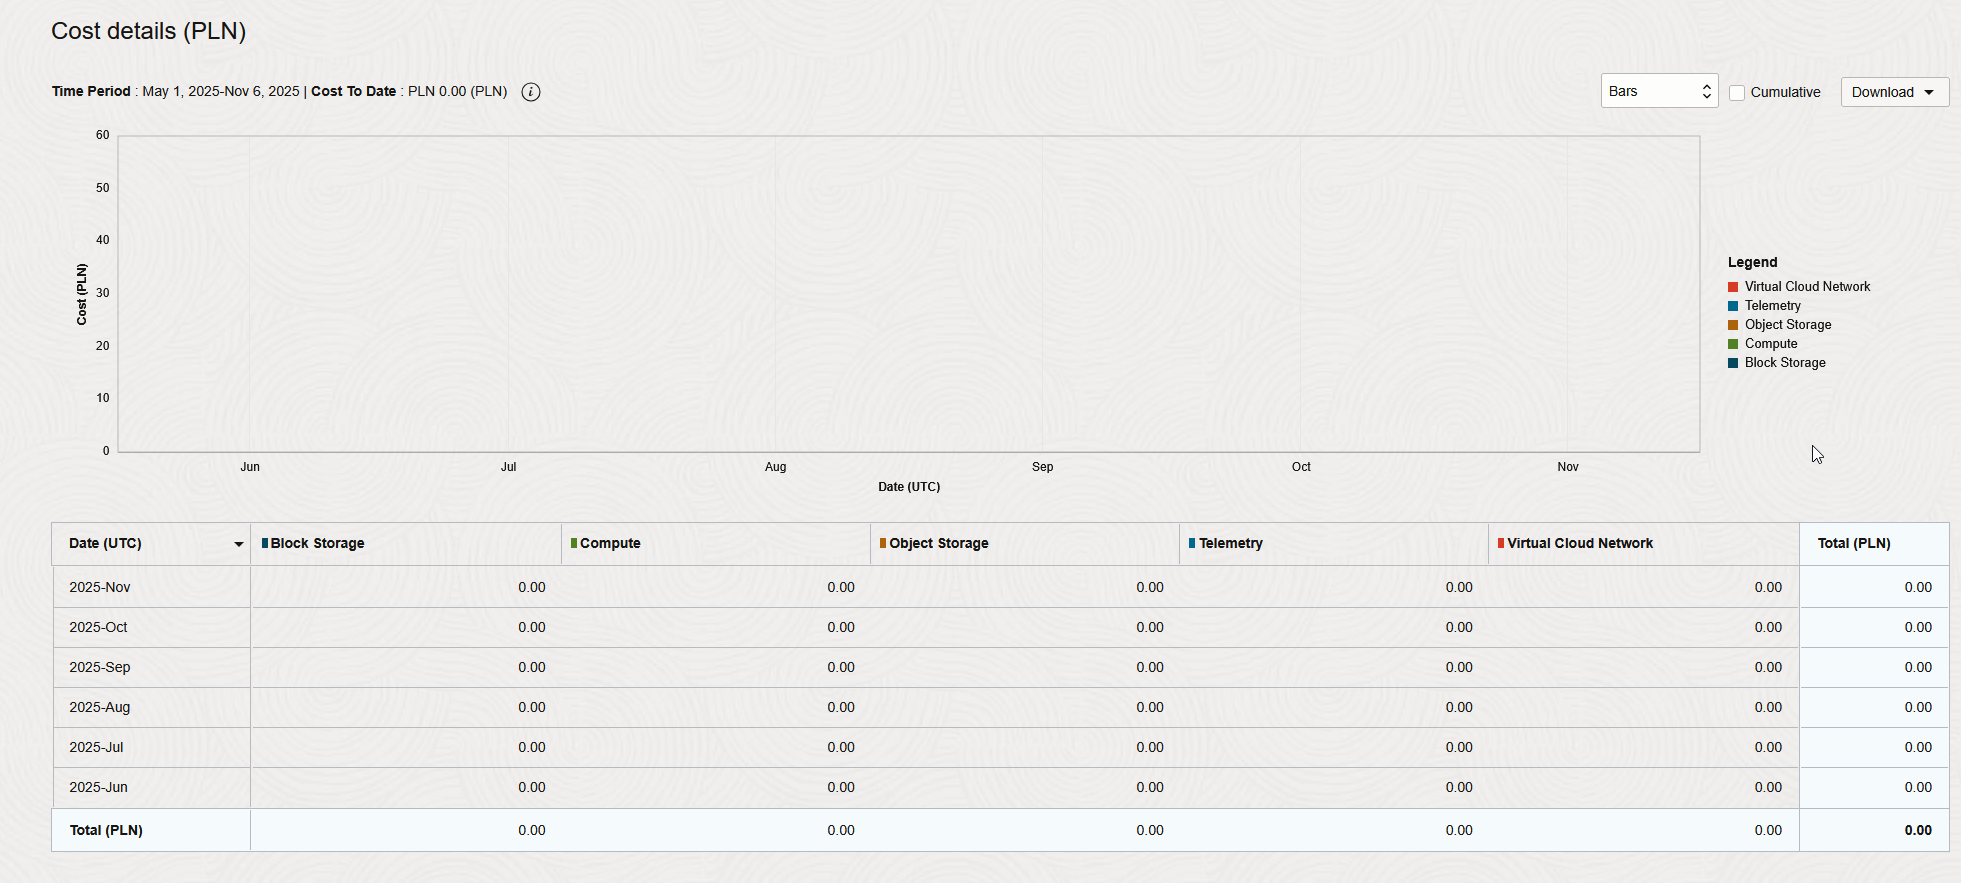This screenshot has height=883, width=1961.
Task: Click the cost info icon
Action: (x=531, y=92)
